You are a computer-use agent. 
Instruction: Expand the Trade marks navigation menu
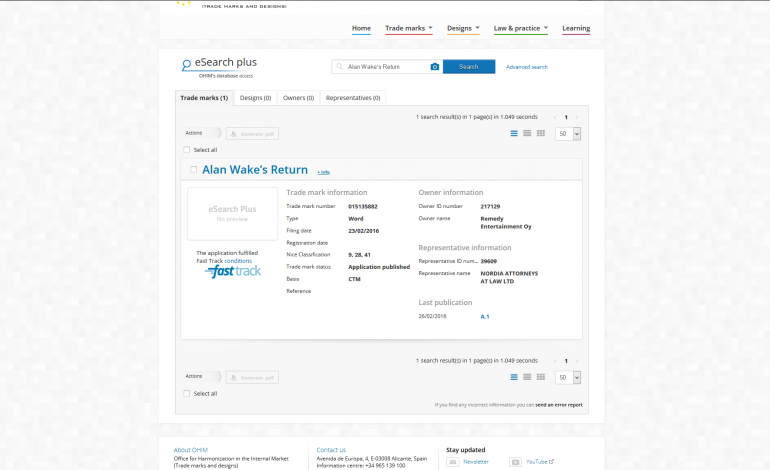click(x=409, y=28)
